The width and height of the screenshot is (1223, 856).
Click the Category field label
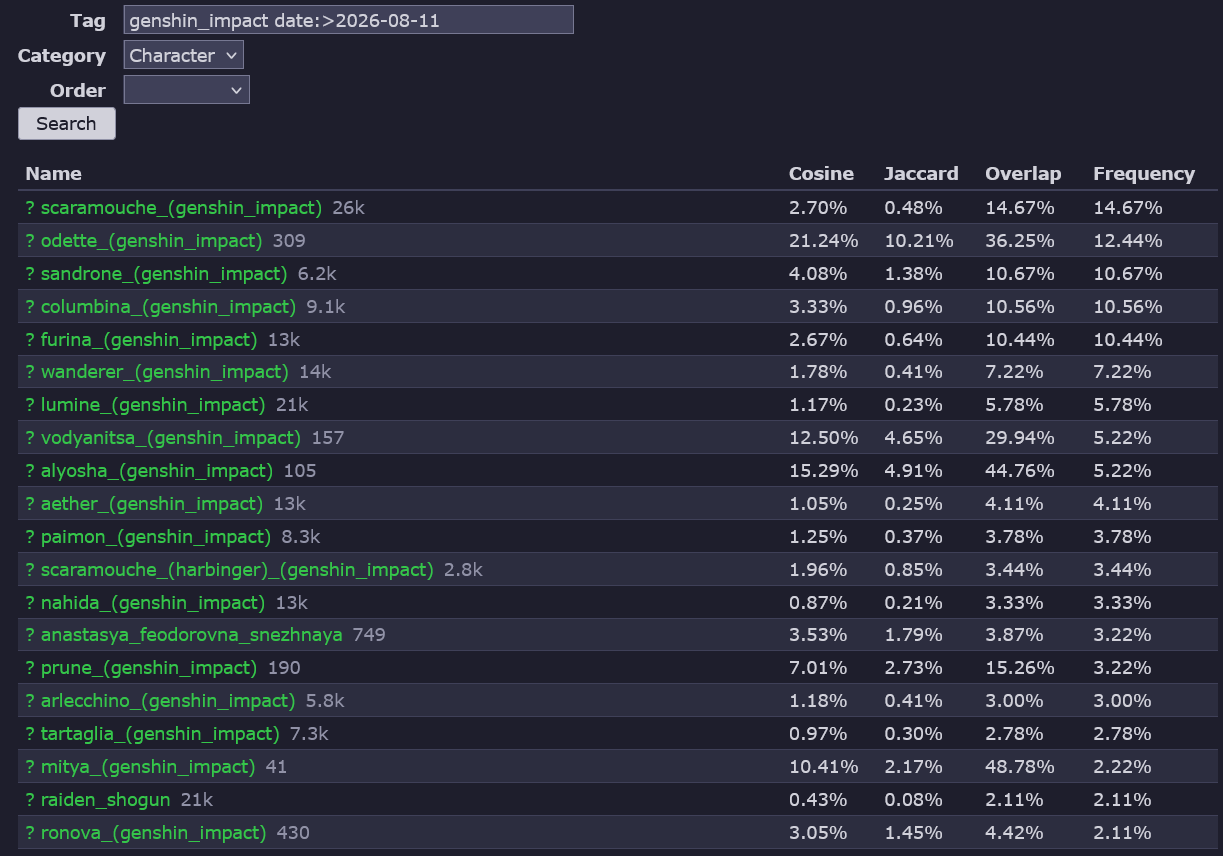pyautogui.click(x=62, y=56)
